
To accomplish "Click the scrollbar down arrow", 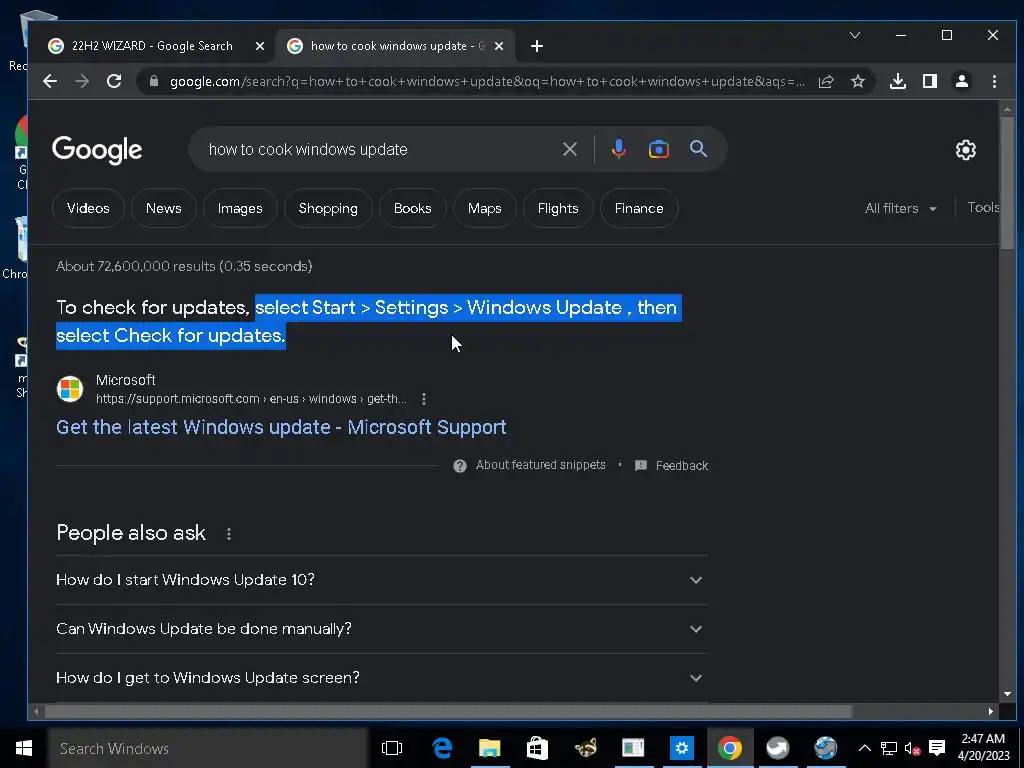I will click(x=1007, y=694).
